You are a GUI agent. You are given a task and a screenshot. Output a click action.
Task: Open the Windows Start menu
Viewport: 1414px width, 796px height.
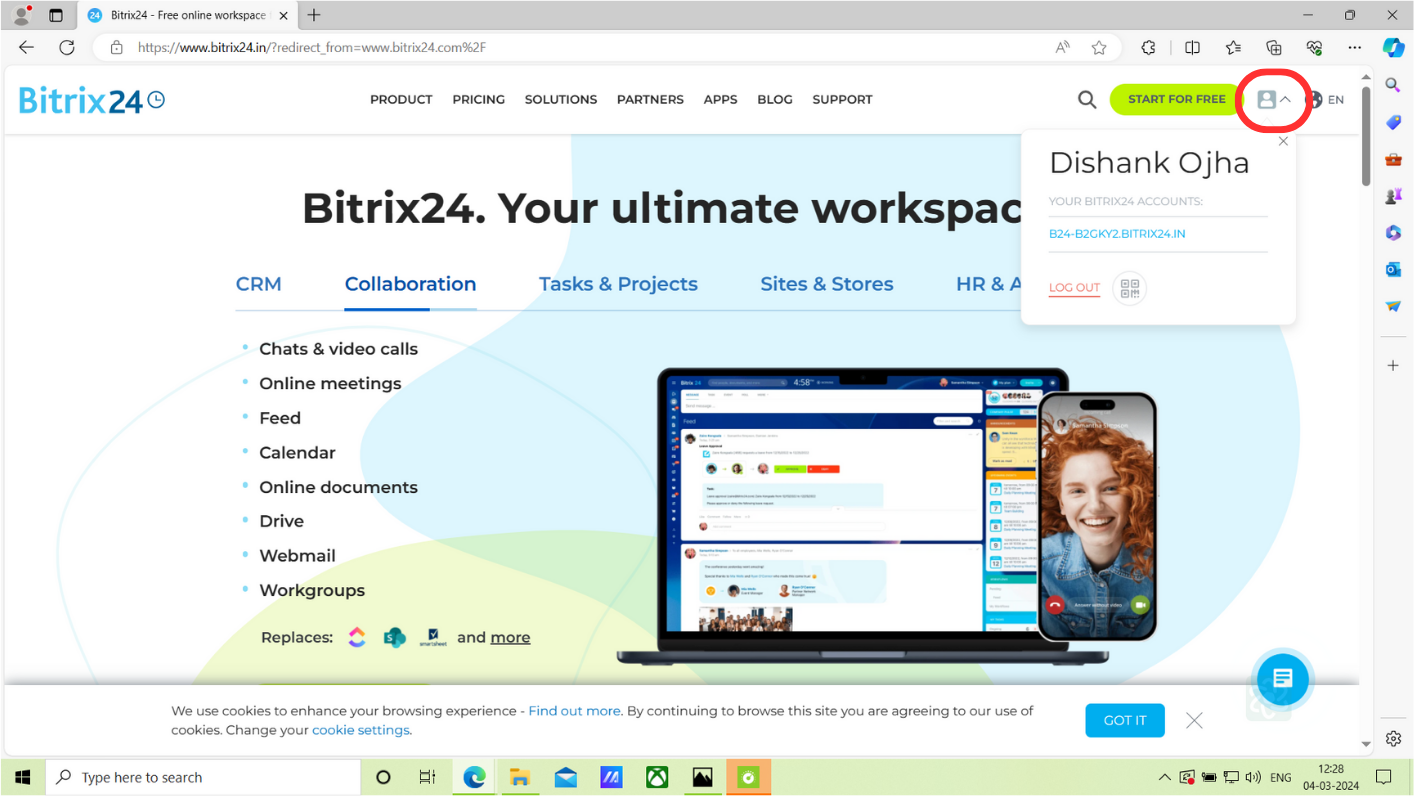(22, 777)
